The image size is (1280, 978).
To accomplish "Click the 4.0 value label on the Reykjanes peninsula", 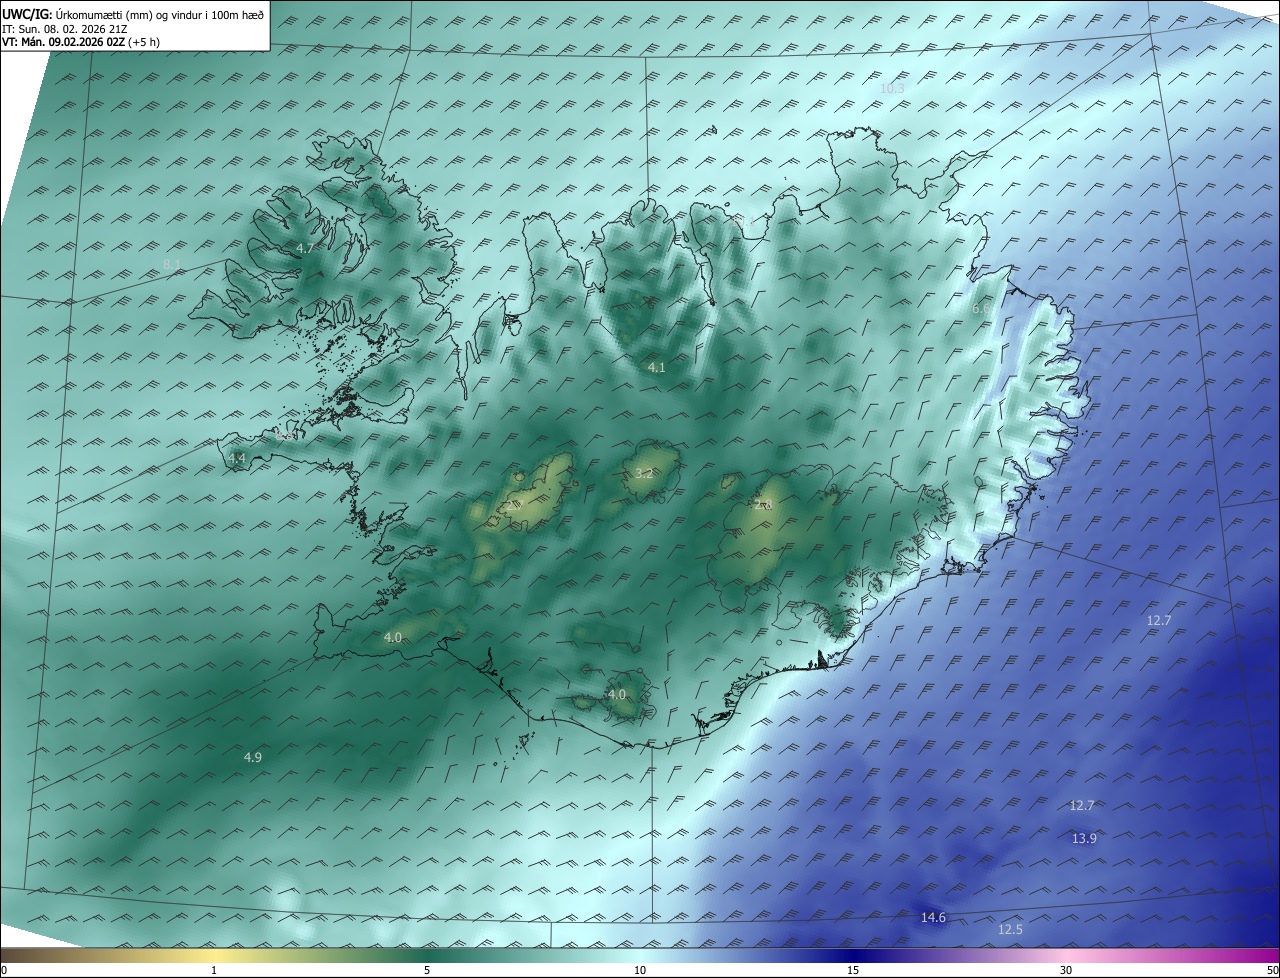I will pyautogui.click(x=393, y=637).
